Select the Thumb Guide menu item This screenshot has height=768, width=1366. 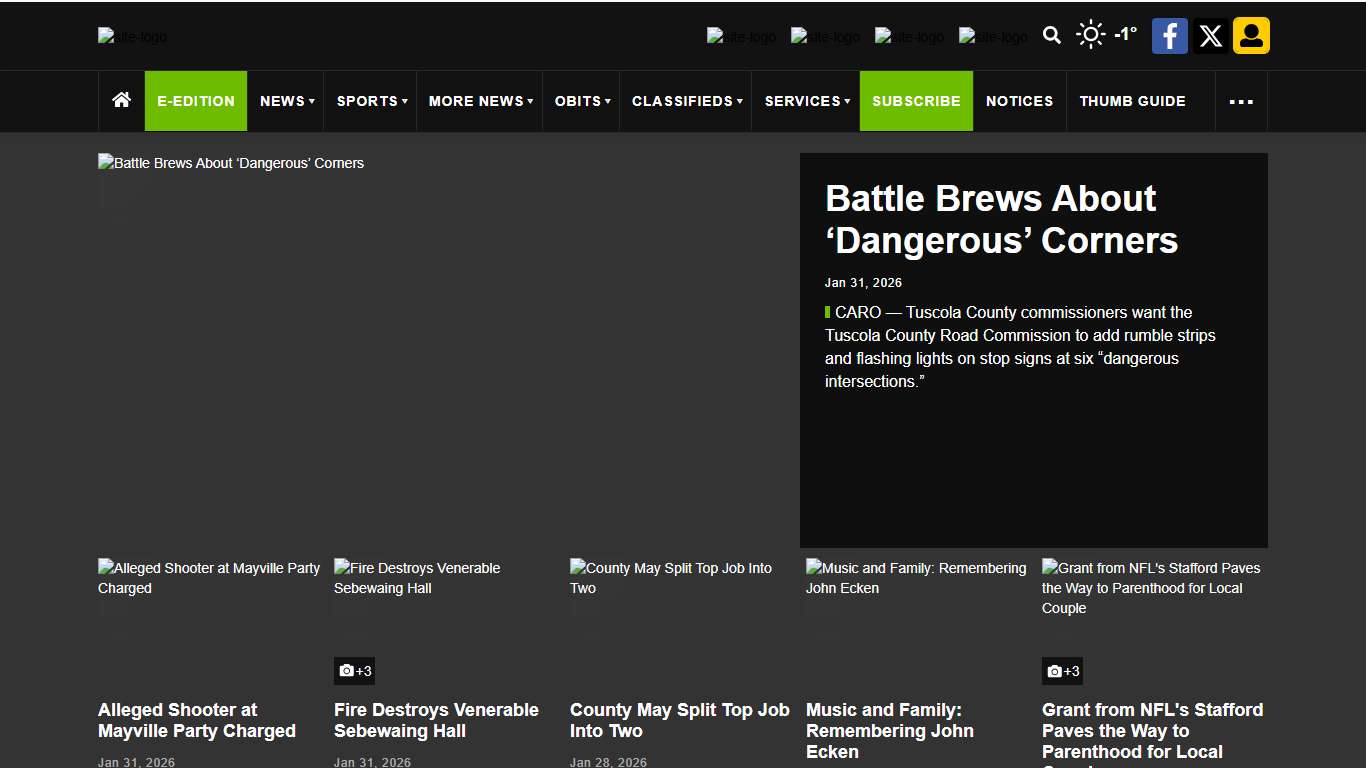(1132, 101)
